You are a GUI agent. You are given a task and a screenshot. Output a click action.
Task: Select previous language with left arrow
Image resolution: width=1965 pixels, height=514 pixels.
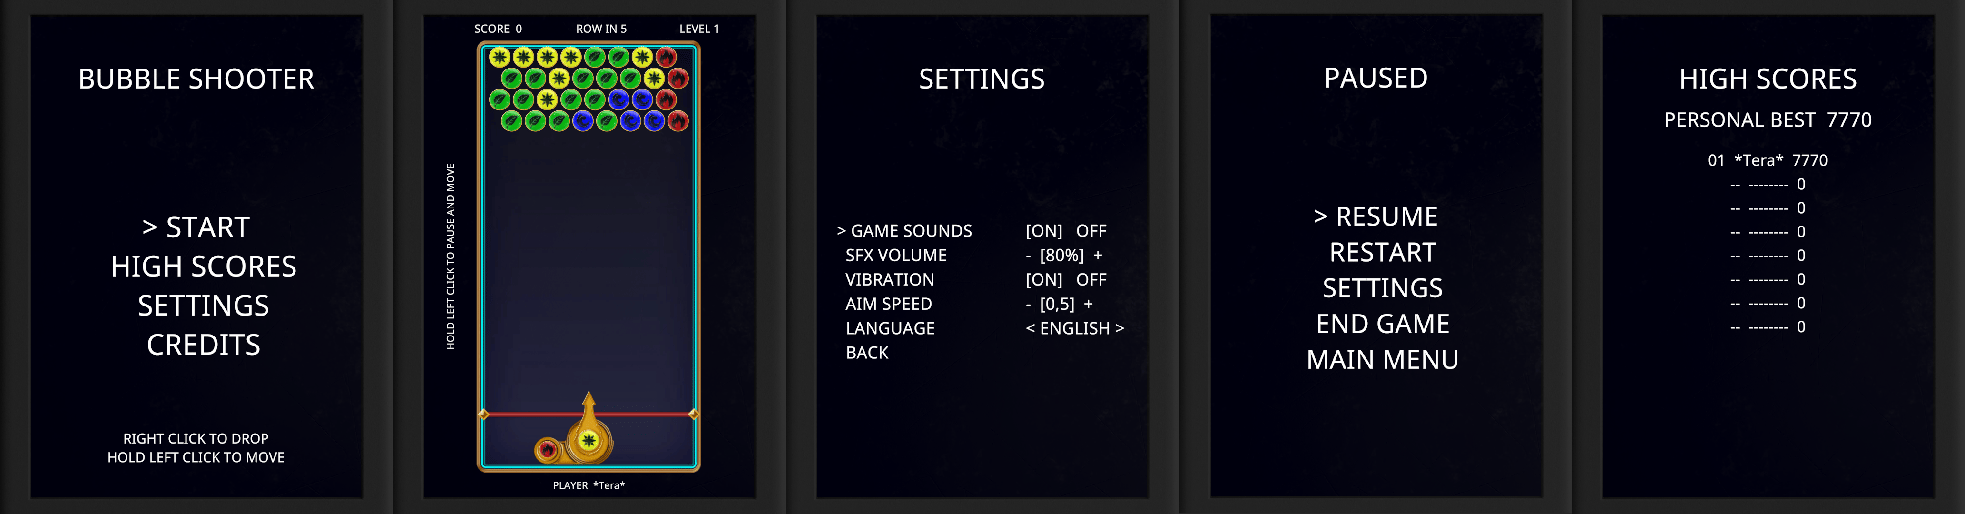pyautogui.click(x=1030, y=328)
